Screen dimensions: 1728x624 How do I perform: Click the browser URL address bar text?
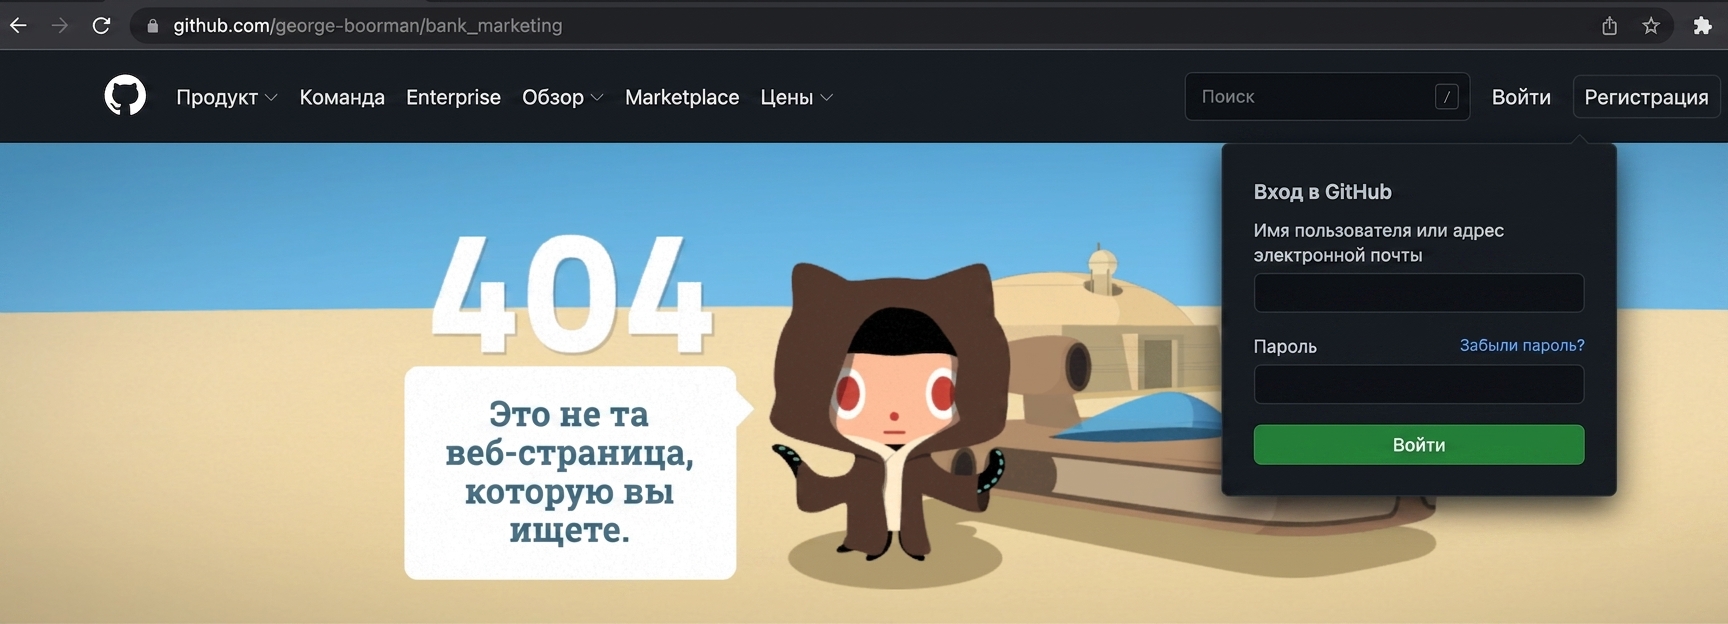(368, 26)
